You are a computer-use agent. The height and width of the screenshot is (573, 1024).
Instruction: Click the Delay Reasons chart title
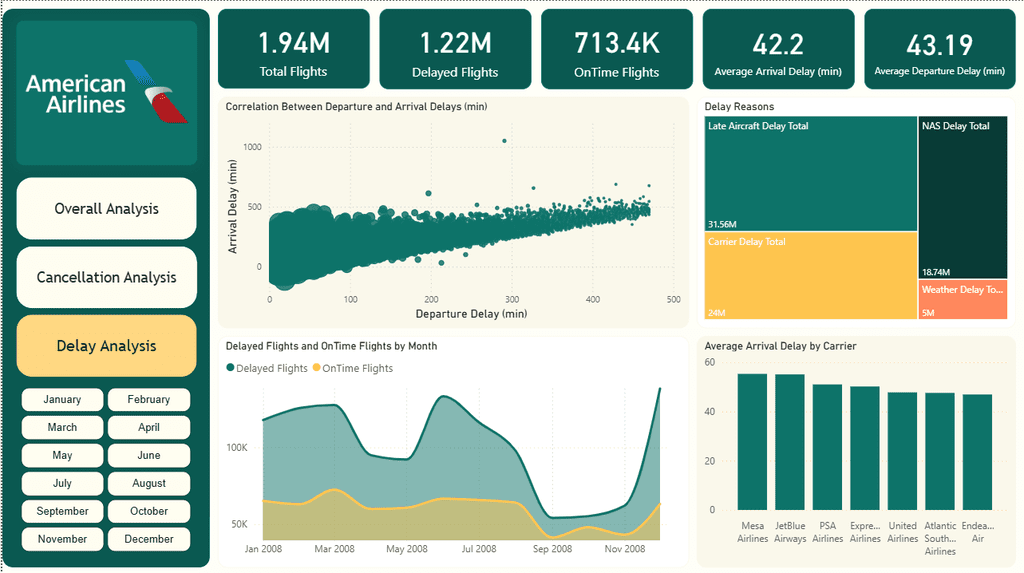(739, 106)
